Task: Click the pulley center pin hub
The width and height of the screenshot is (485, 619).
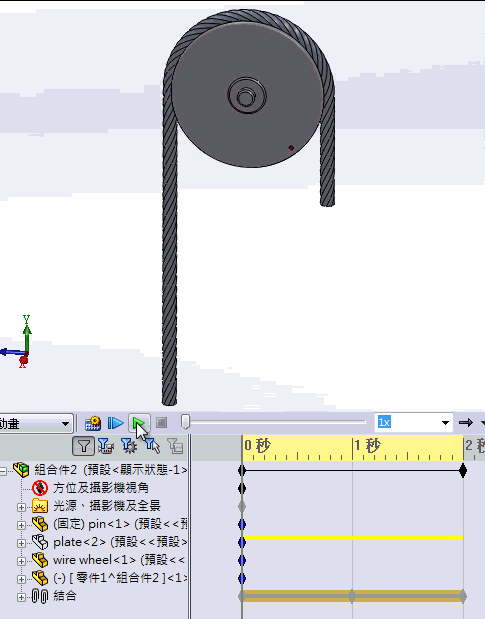Action: click(247, 96)
